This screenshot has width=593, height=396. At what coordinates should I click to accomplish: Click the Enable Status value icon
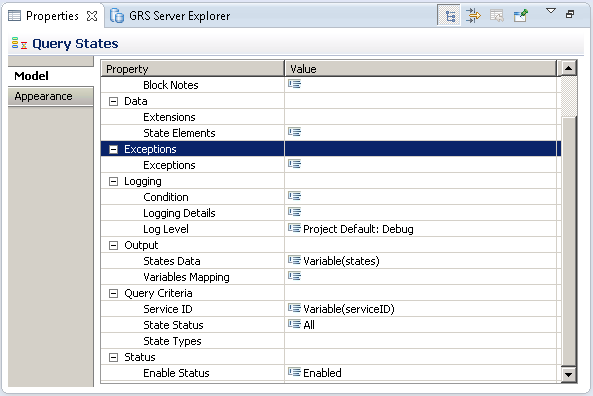tap(294, 372)
